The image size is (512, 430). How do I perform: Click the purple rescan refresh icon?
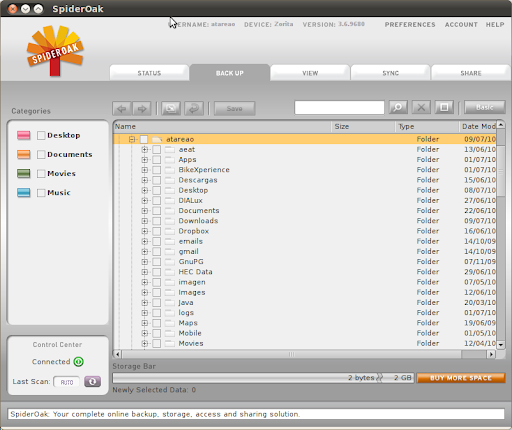click(x=92, y=382)
